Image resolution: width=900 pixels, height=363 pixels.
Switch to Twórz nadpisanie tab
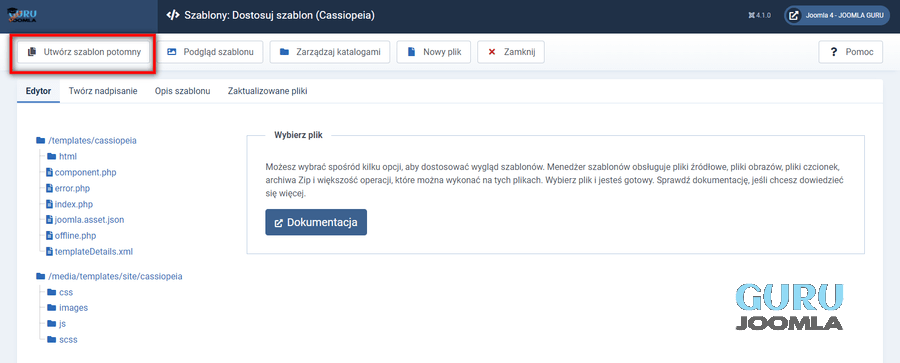tap(103, 91)
